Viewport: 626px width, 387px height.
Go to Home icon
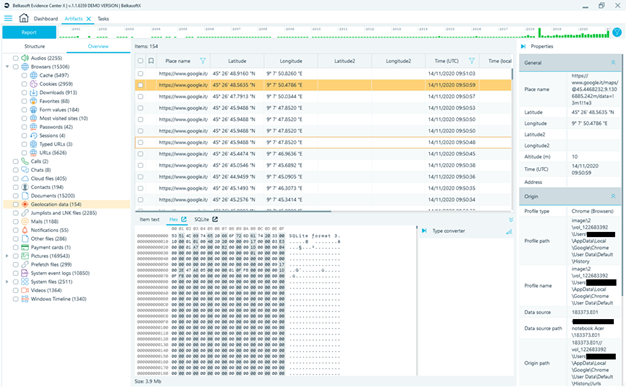click(x=24, y=18)
